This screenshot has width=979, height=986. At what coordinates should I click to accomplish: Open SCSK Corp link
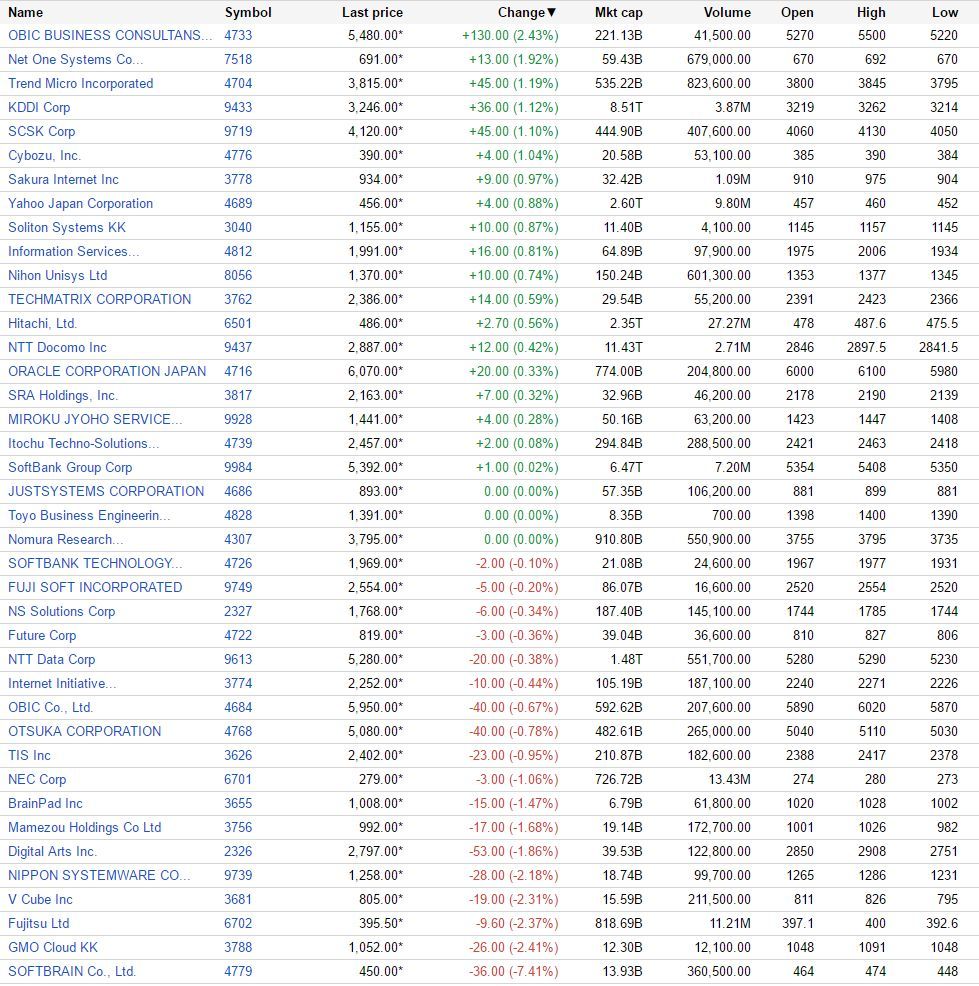[x=41, y=131]
